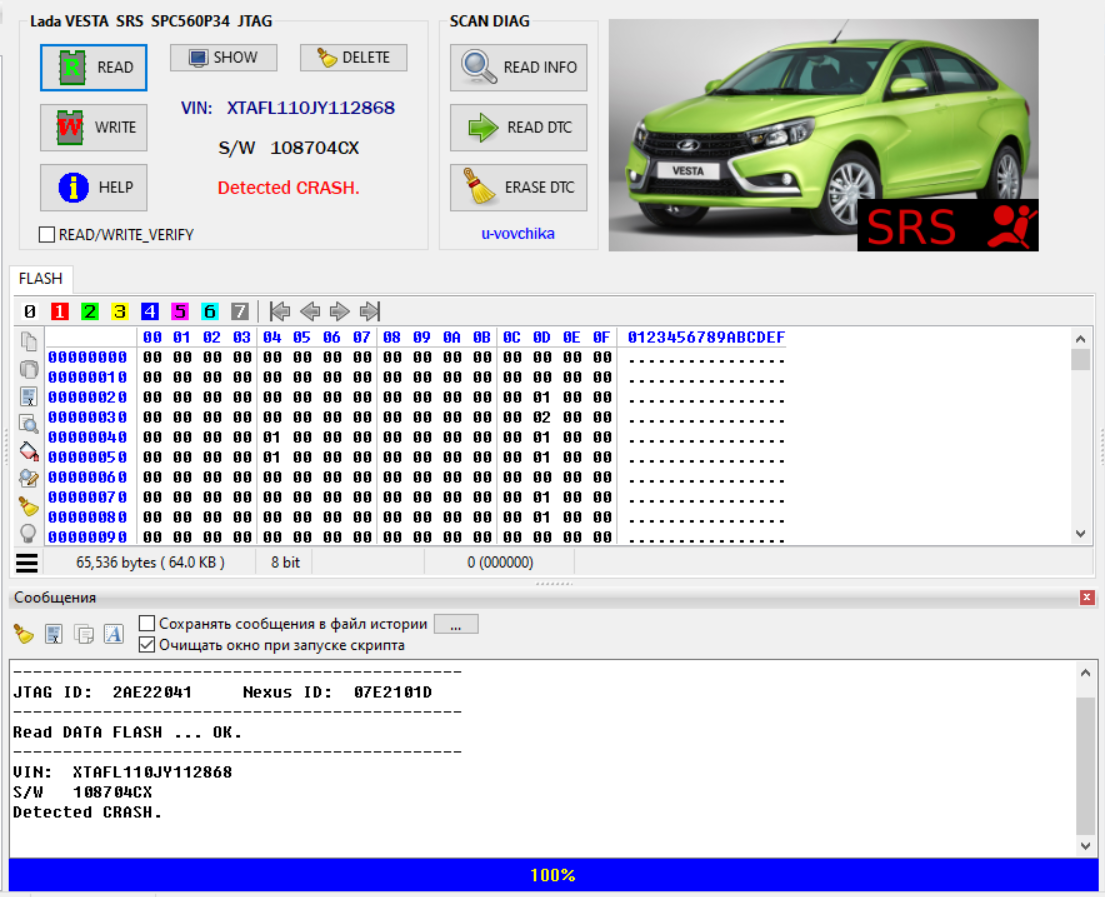Viewport: 1105px width, 897px height.
Task: Click the SHOW monitor button
Action: tap(223, 58)
